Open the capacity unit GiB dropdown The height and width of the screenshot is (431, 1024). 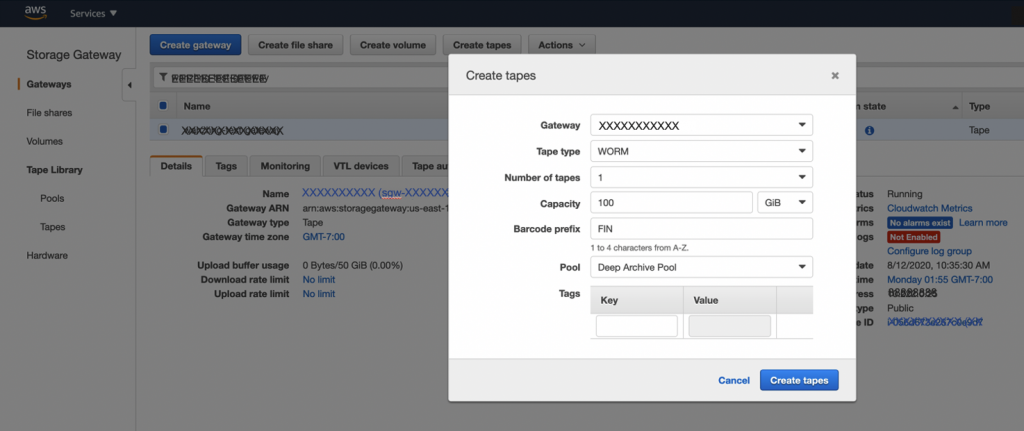[785, 203]
